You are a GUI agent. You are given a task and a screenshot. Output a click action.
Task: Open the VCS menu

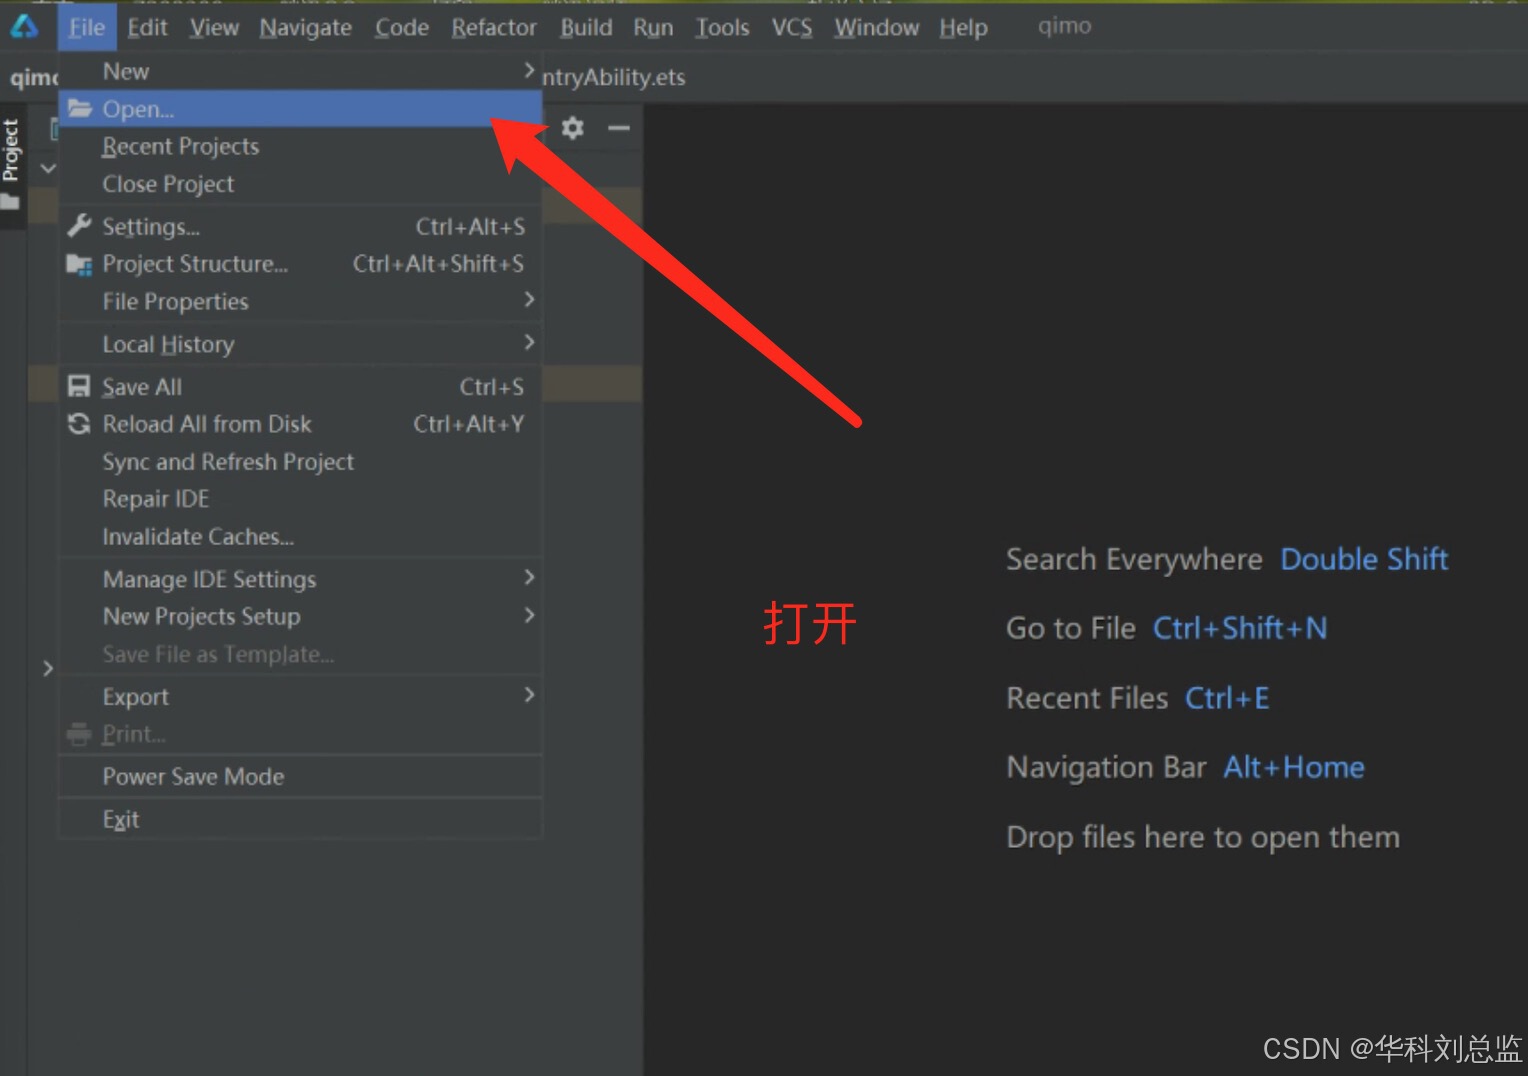click(x=791, y=27)
